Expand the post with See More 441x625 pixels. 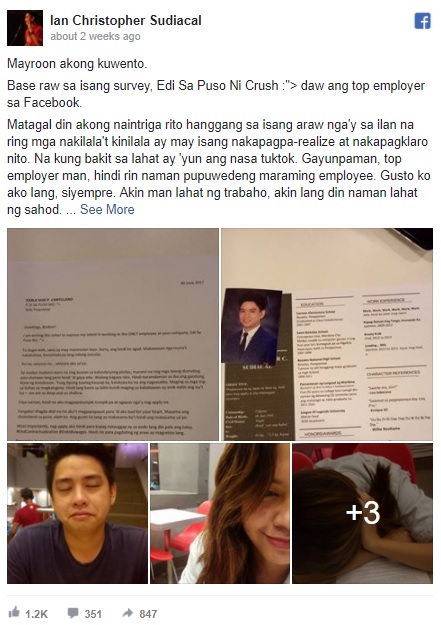pos(107,209)
